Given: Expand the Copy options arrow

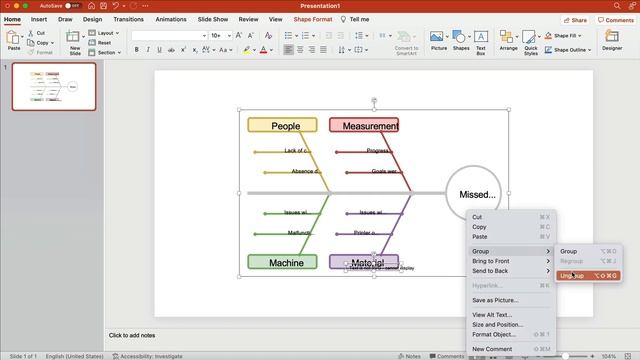Looking at the screenshot, I should [x=52, y=43].
